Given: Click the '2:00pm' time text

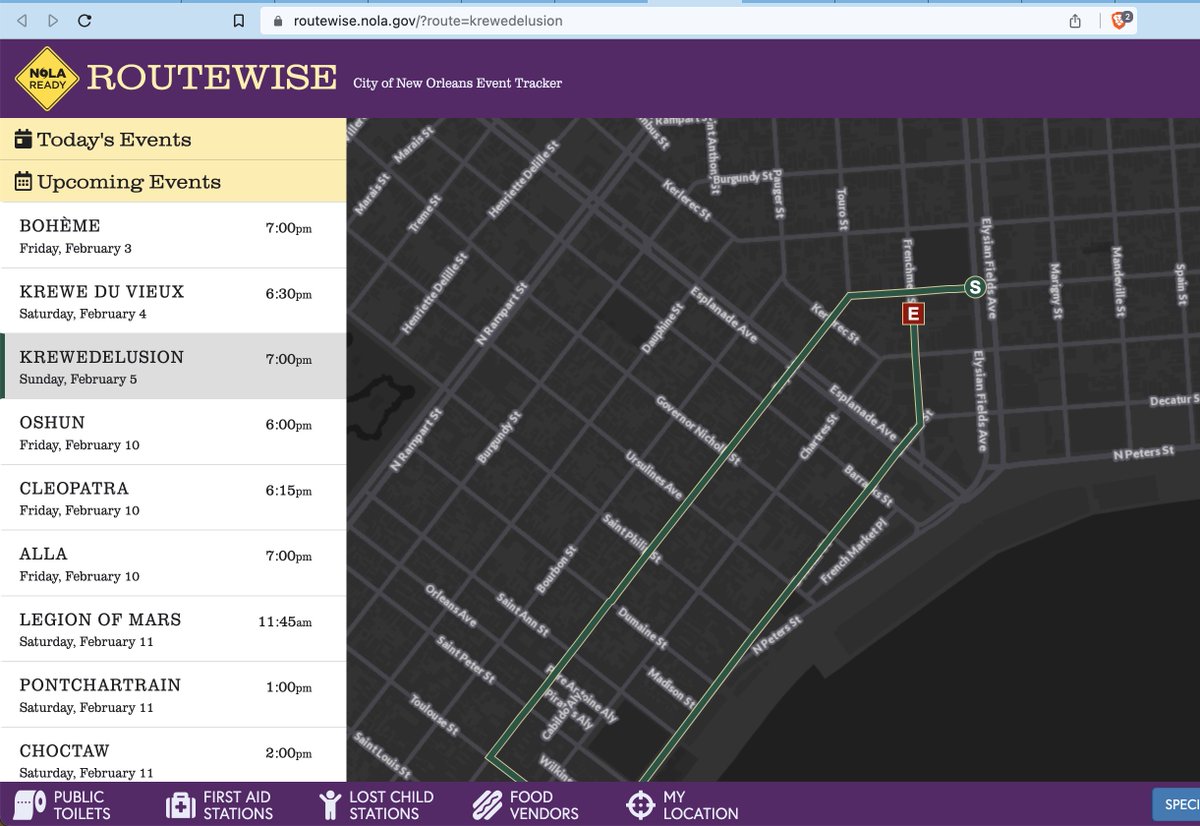Looking at the screenshot, I should coord(288,753).
